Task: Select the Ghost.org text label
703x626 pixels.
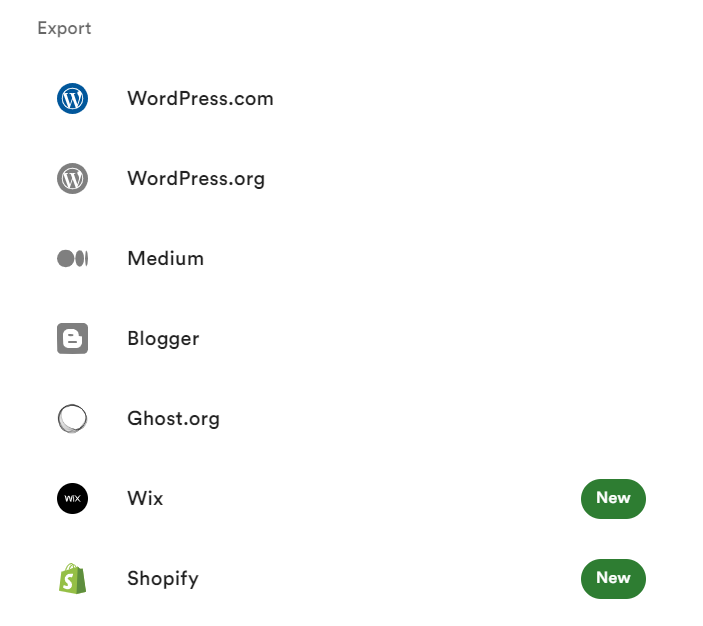Action: [174, 419]
